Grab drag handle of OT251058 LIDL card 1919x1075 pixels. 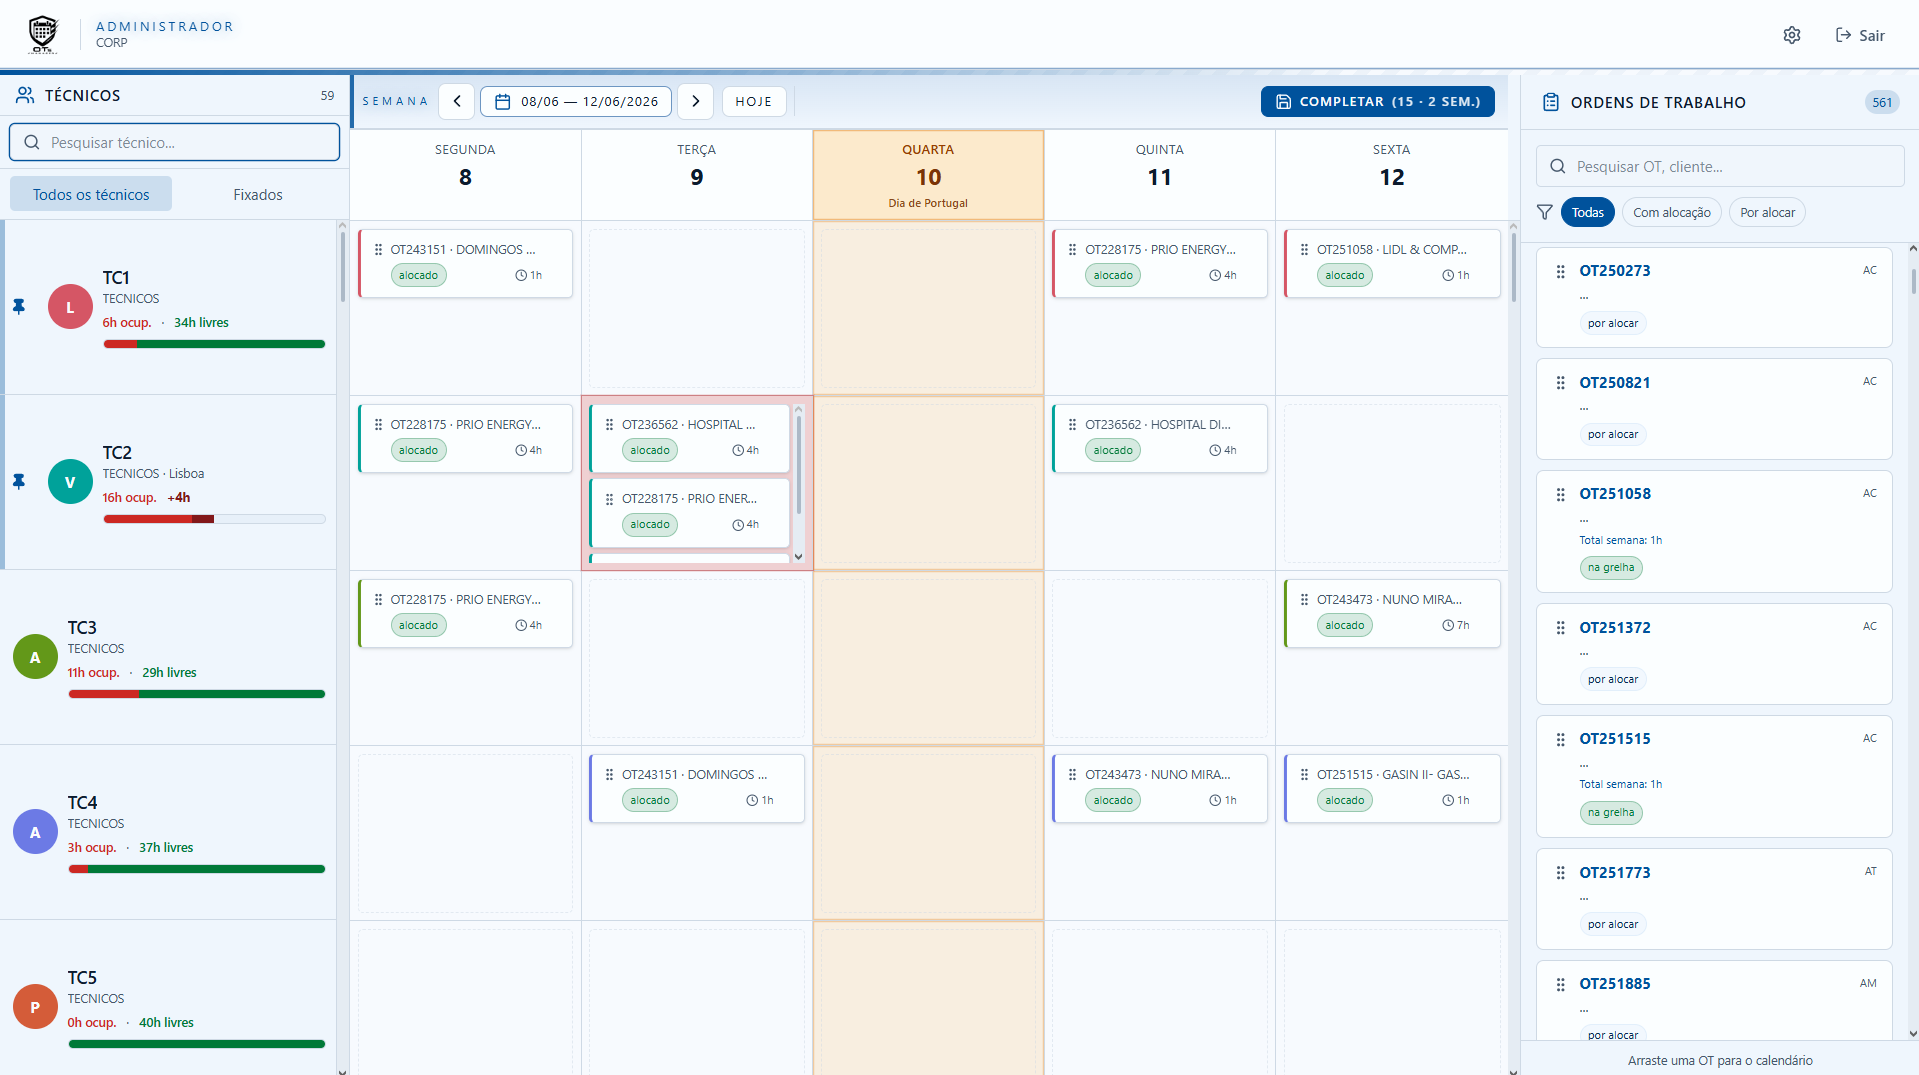1304,250
